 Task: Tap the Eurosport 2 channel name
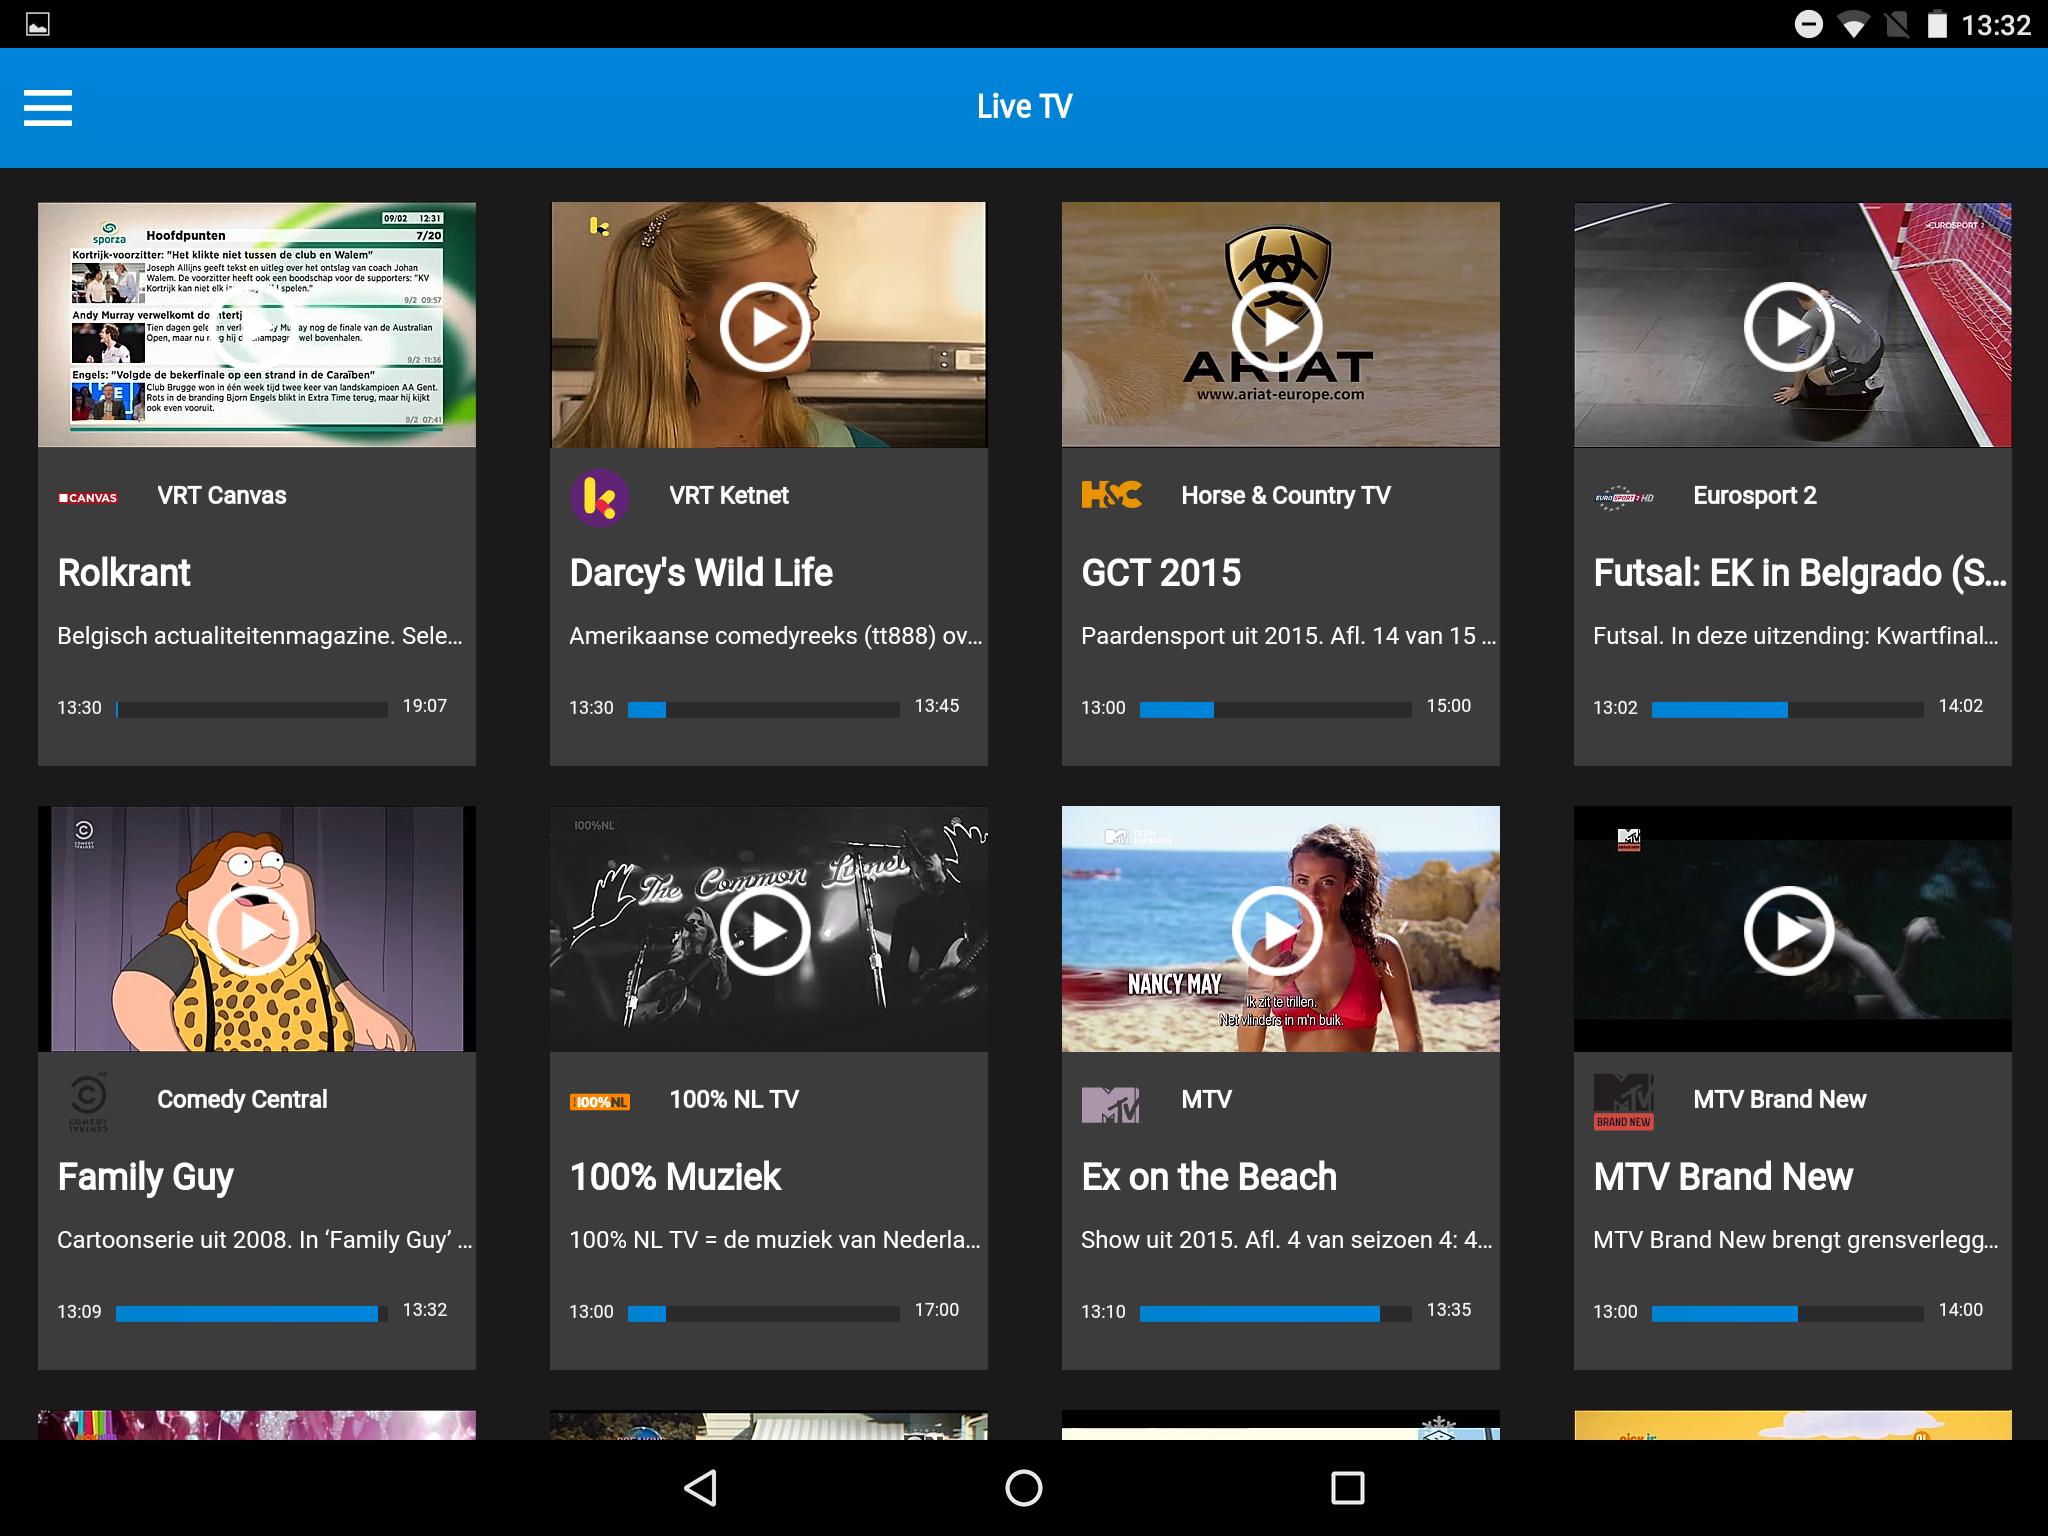coord(1755,496)
